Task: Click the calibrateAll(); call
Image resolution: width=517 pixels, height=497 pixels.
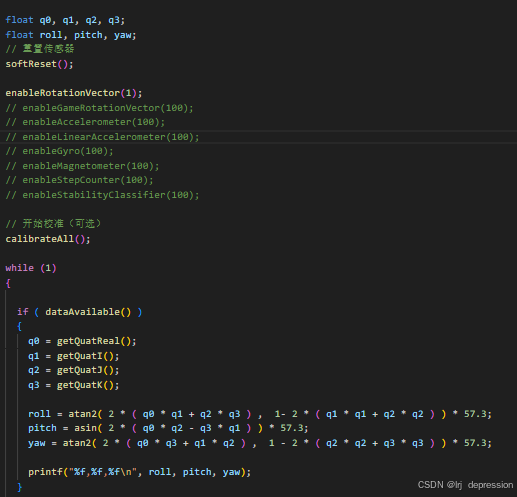Action: [48, 239]
